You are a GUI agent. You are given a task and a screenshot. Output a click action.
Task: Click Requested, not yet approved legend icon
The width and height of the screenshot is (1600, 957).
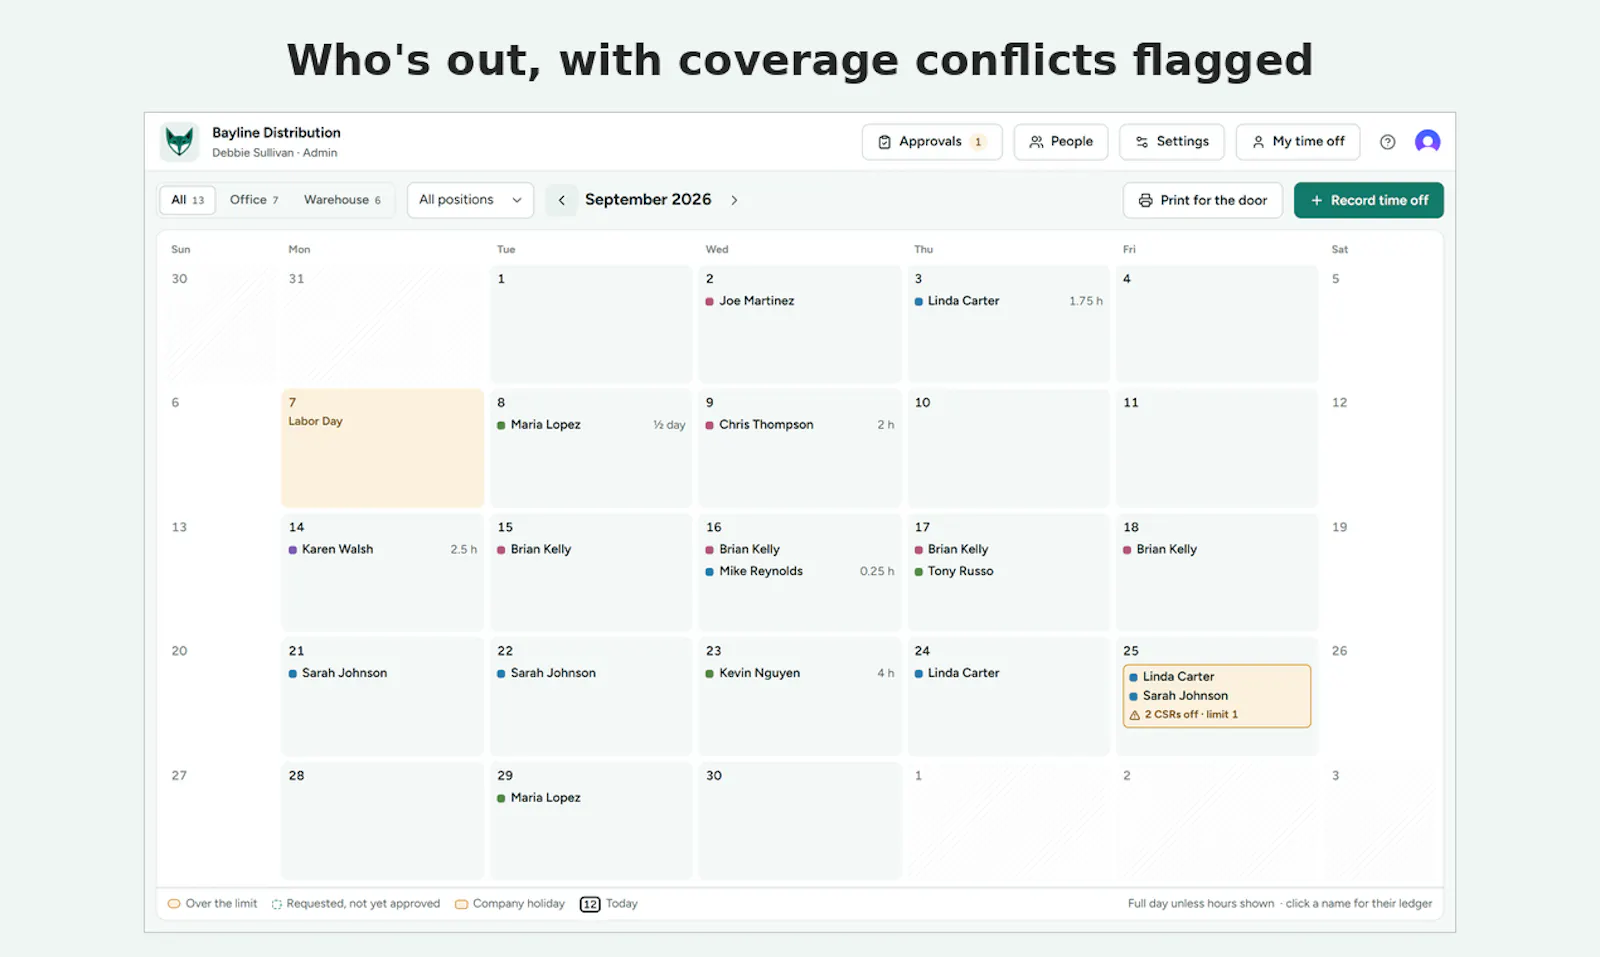(x=277, y=904)
